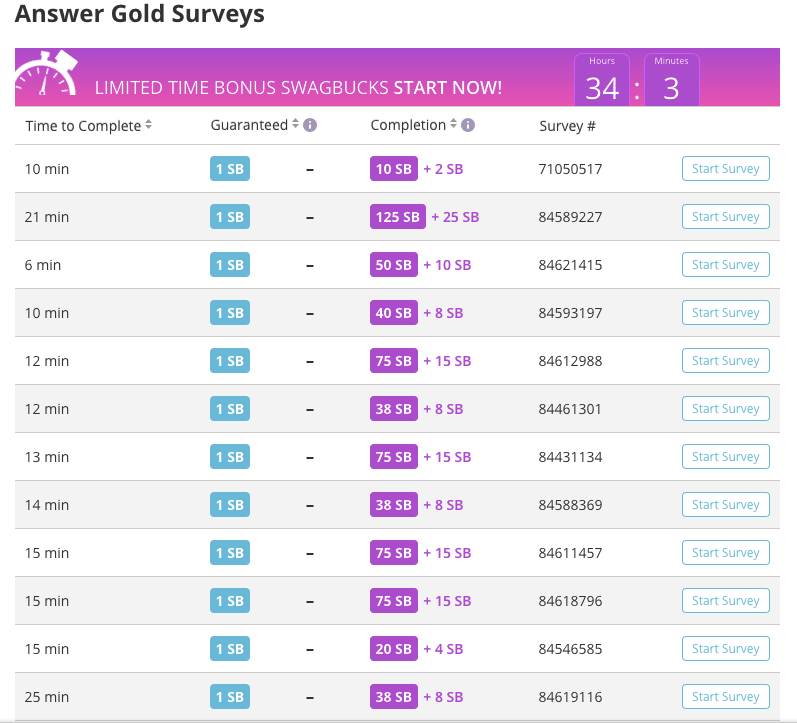Click the Completion header label

pos(408,125)
